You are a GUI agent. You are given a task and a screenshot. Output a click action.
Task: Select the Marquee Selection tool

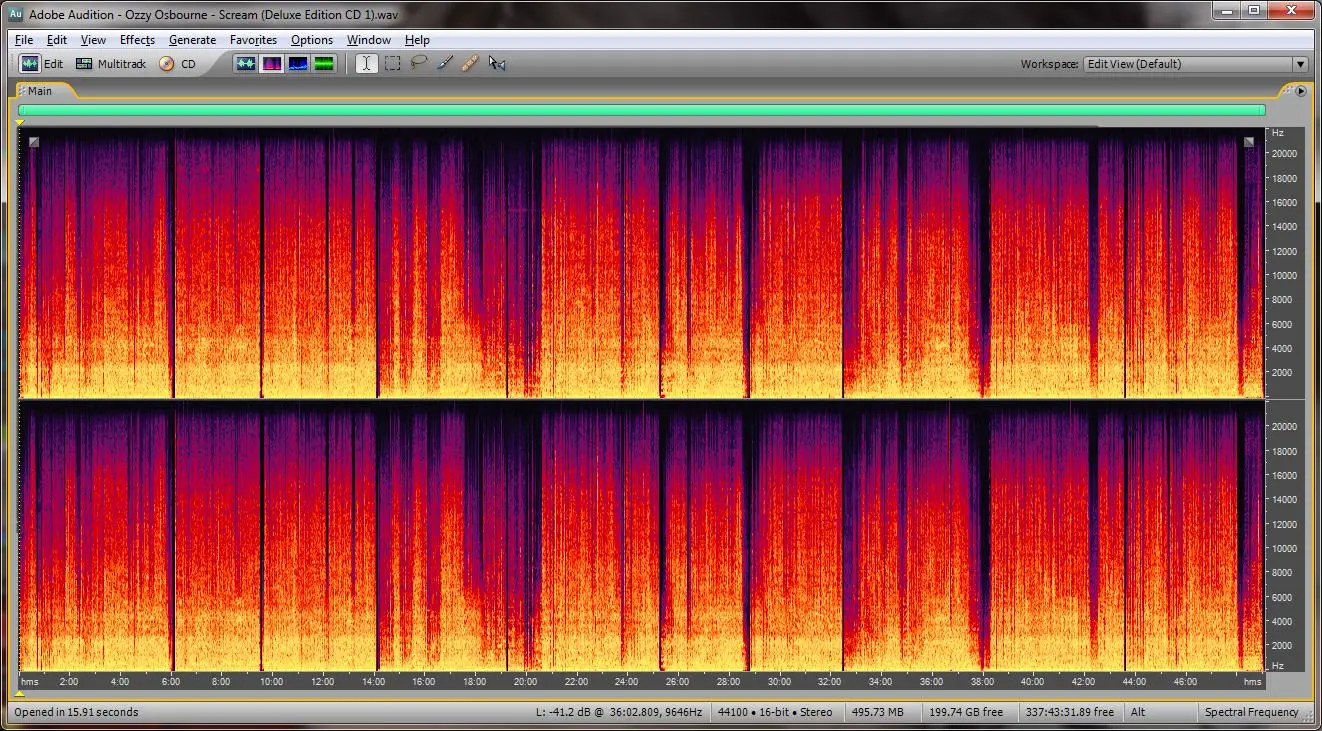(x=393, y=64)
